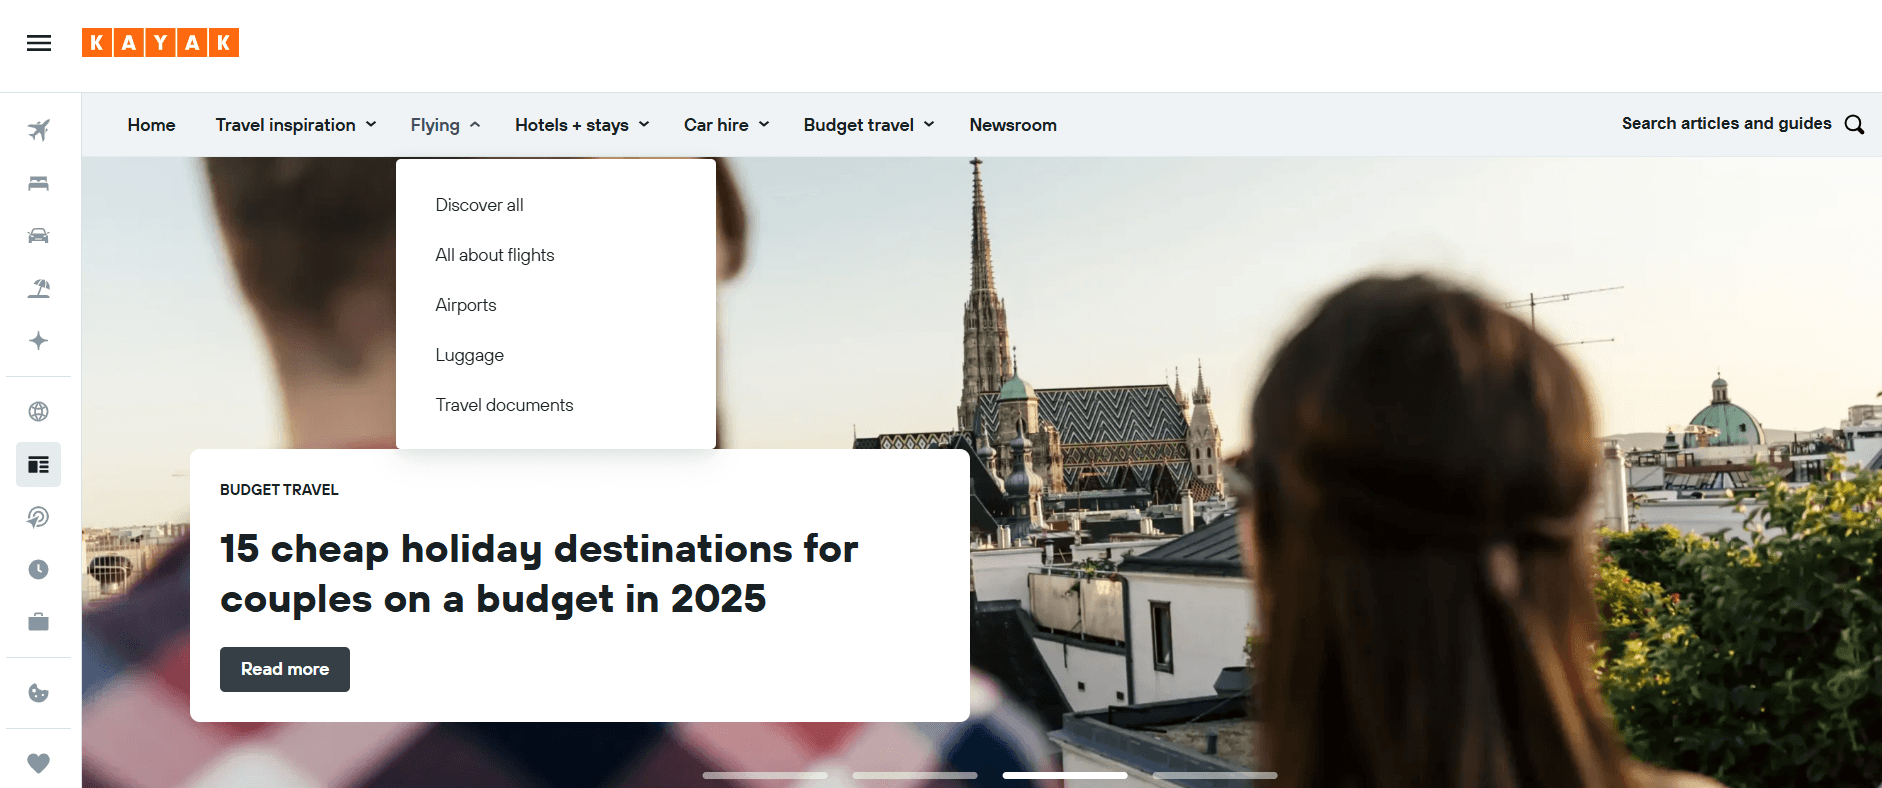1882x788 pixels.
Task: Open Flights from sidebar plane icon
Action: coord(39,130)
